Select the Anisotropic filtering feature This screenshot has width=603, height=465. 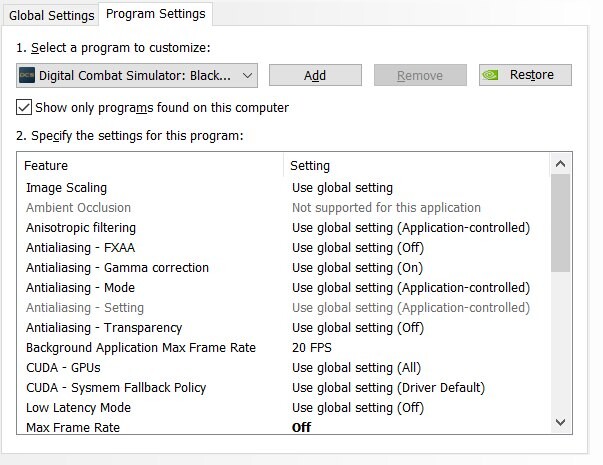[81, 228]
